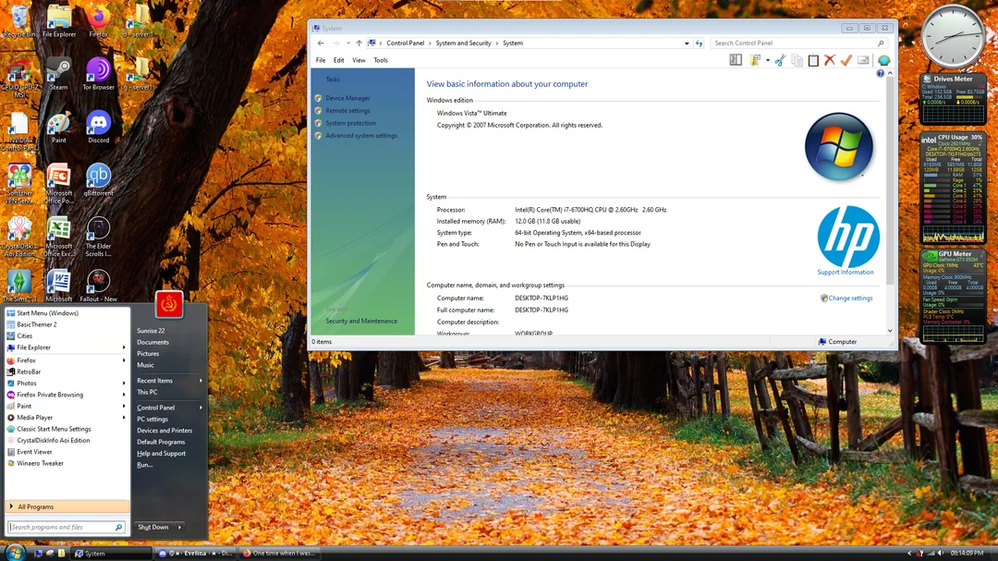This screenshot has height=561, width=998.
Task: Select All Programs in Start menu
Action: pyautogui.click(x=67, y=507)
